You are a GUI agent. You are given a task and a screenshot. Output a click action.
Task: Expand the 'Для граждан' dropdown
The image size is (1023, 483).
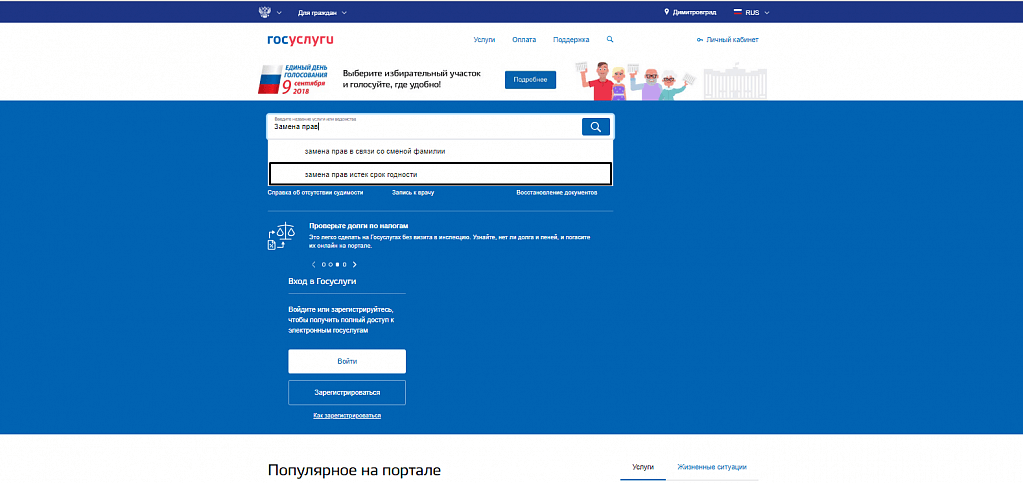(322, 12)
